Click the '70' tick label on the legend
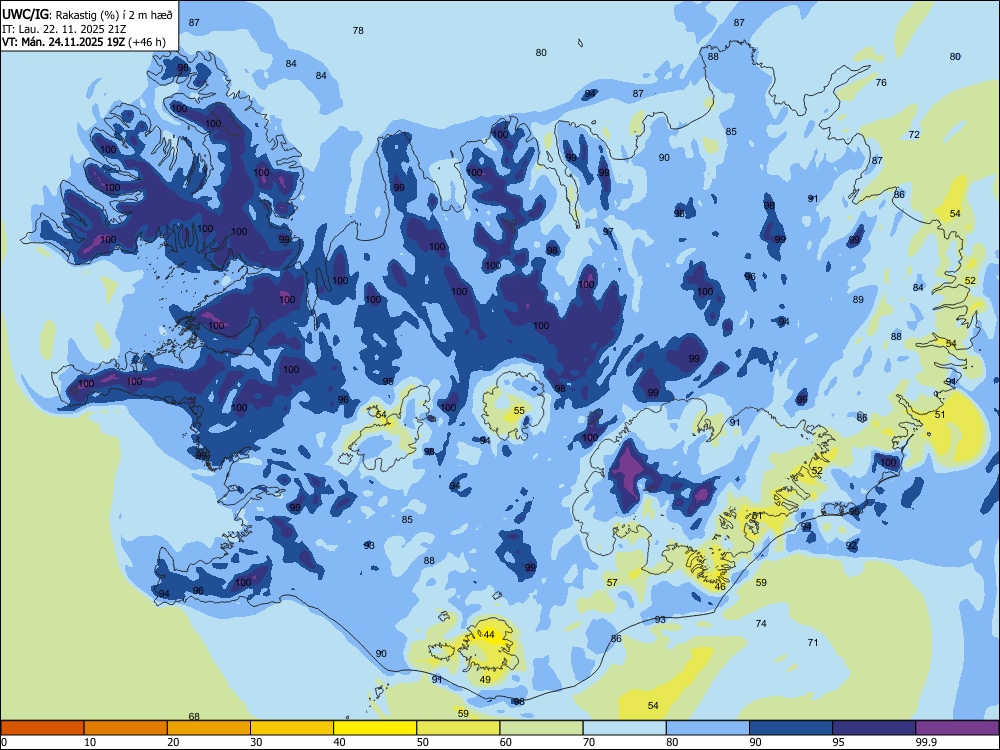1000x750 pixels. [589, 742]
